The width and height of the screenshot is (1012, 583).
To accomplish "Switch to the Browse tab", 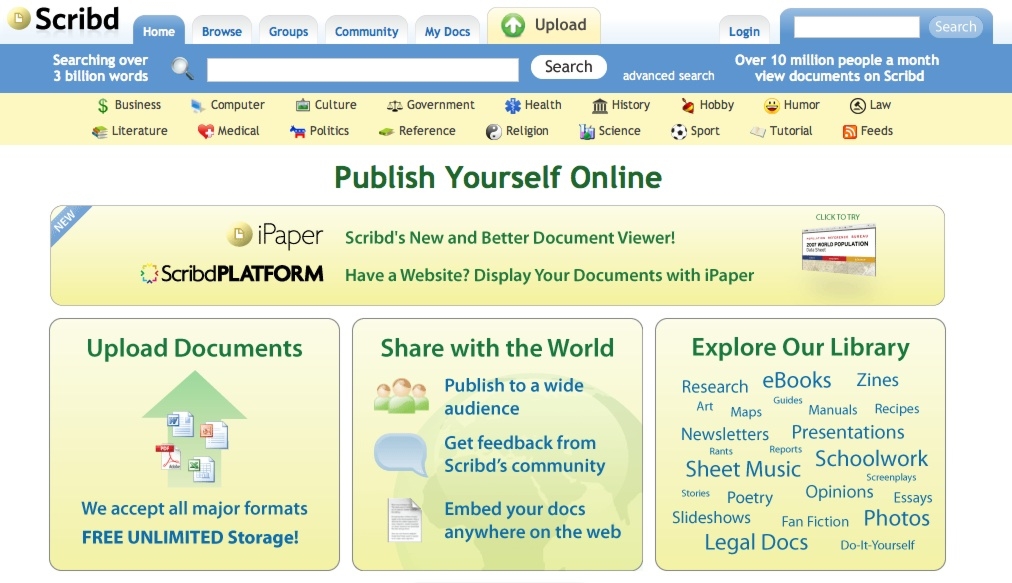I will tap(222, 32).
